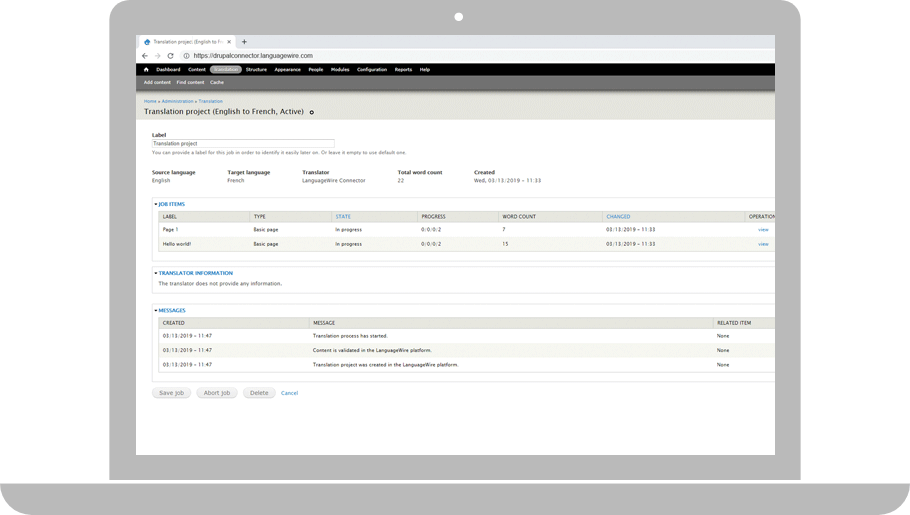910x515 pixels.
Task: Reload the page with the refresh icon
Action: pos(170,56)
